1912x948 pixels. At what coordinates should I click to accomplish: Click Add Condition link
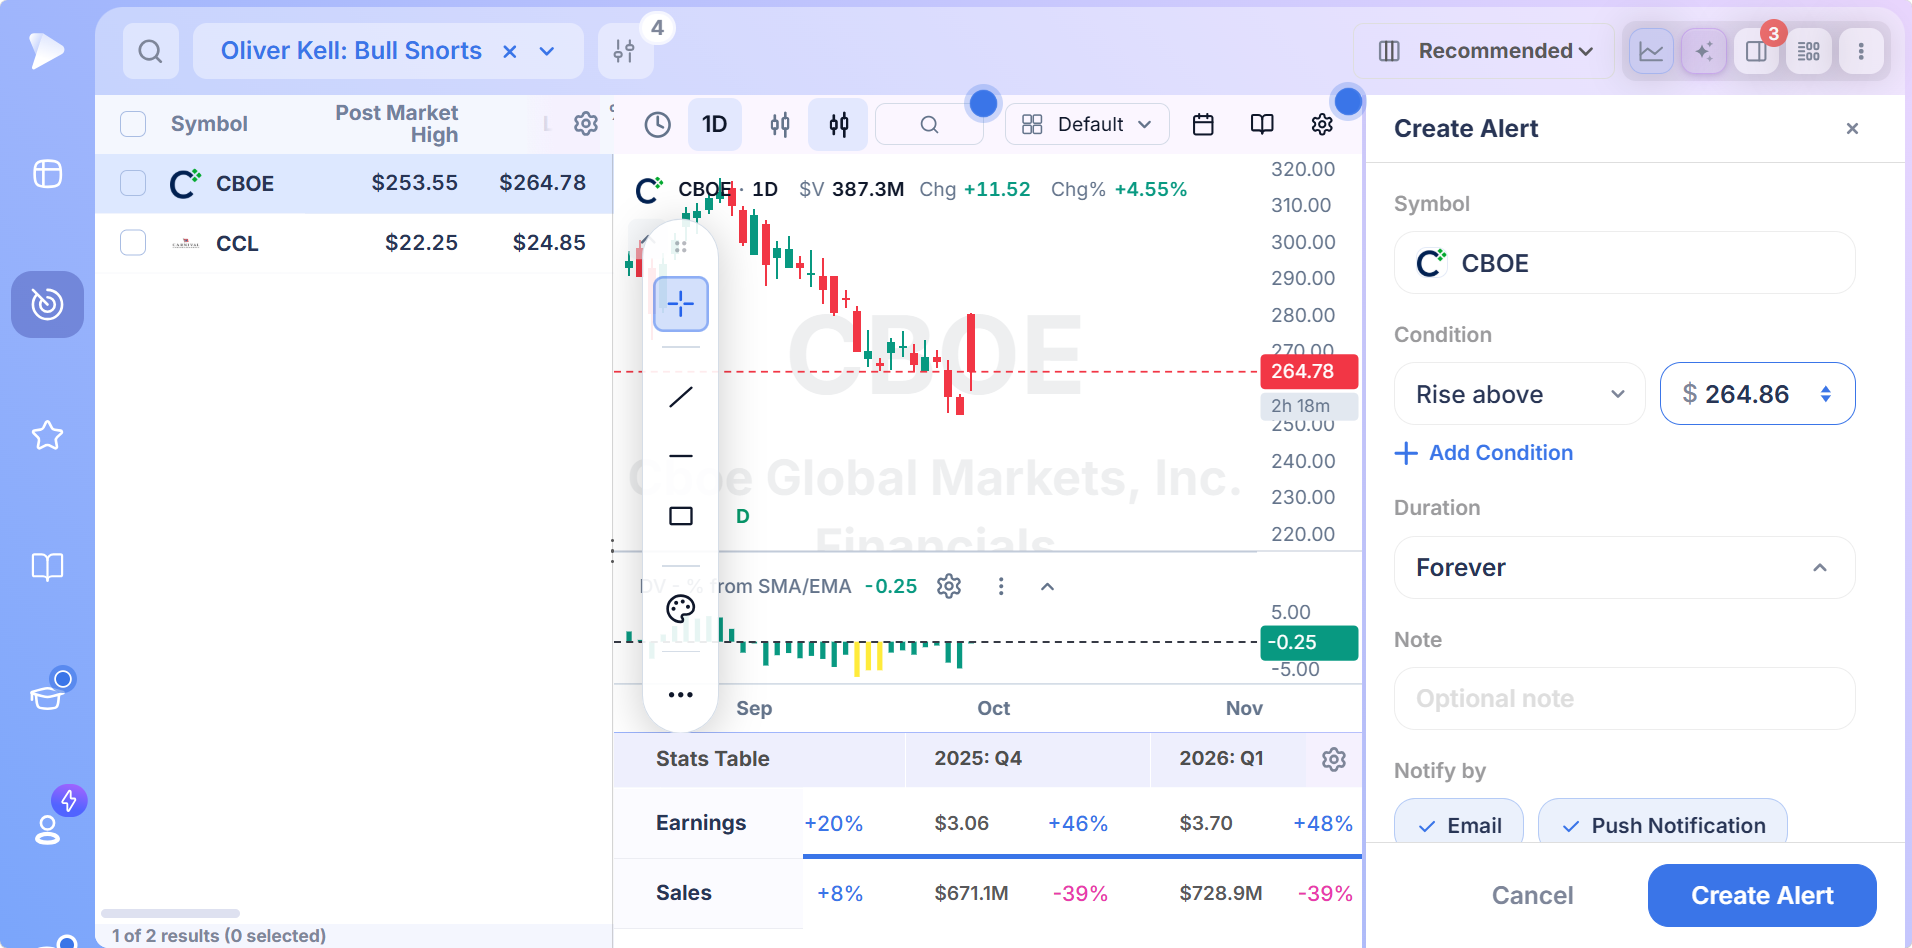[x=1484, y=453]
